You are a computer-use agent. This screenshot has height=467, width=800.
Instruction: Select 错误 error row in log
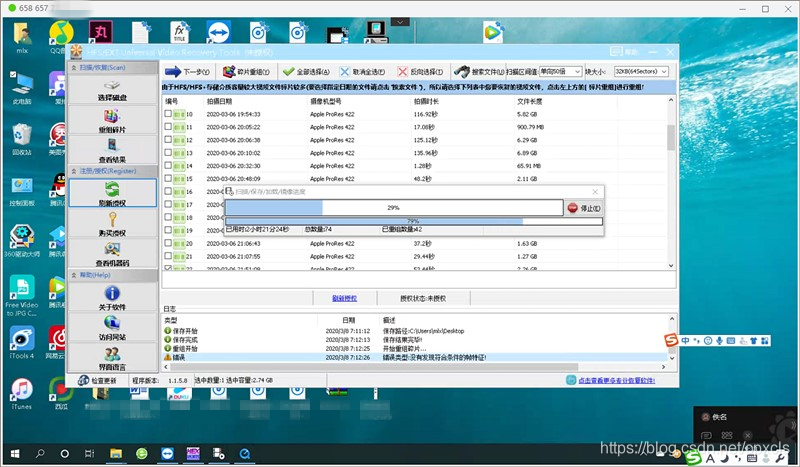coord(414,357)
